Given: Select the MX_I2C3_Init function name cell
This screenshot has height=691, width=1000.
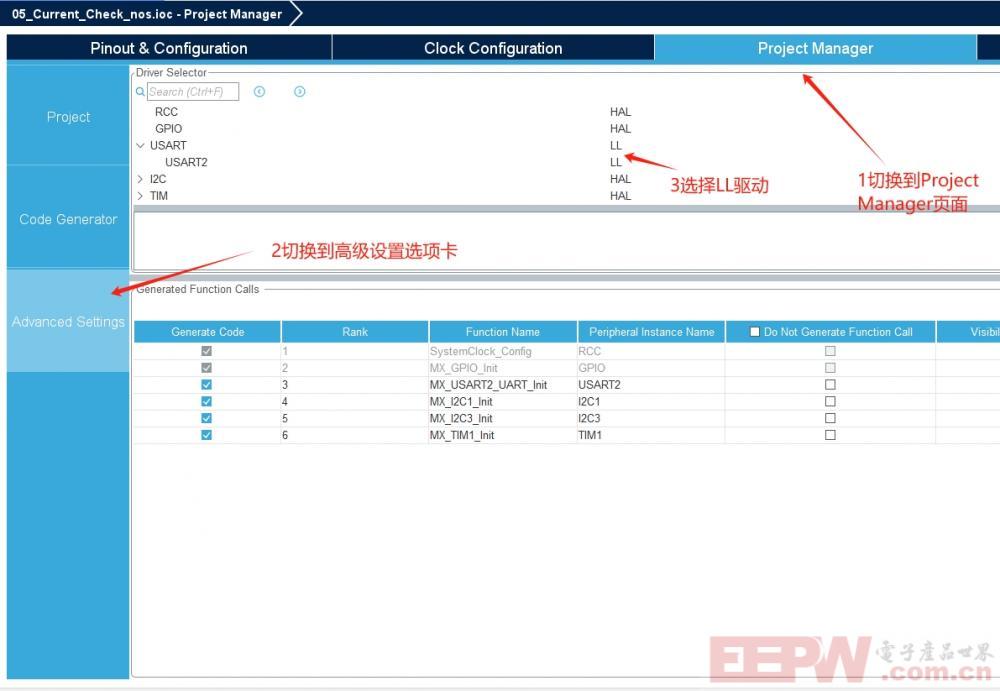Looking at the screenshot, I should point(503,419).
